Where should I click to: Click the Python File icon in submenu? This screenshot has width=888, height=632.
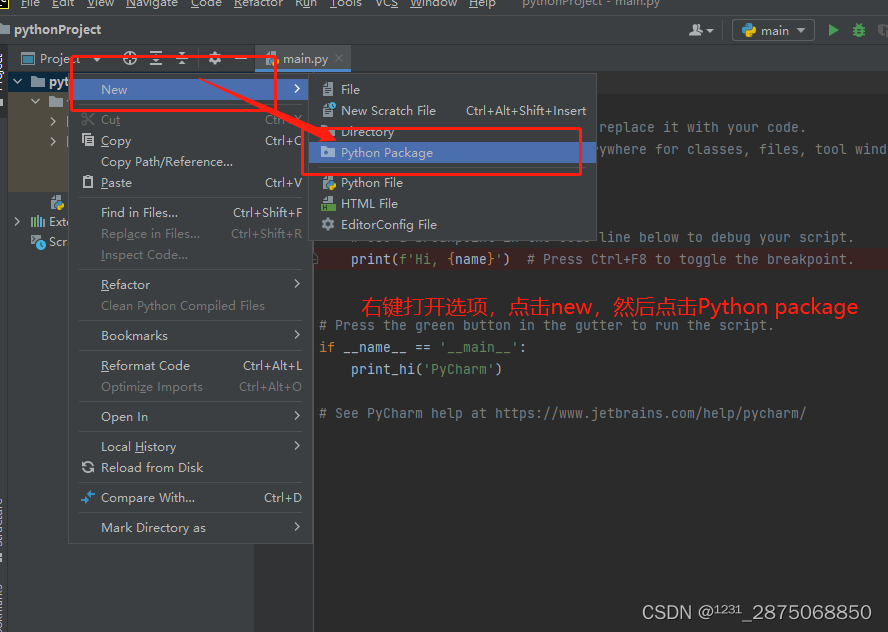coord(328,182)
